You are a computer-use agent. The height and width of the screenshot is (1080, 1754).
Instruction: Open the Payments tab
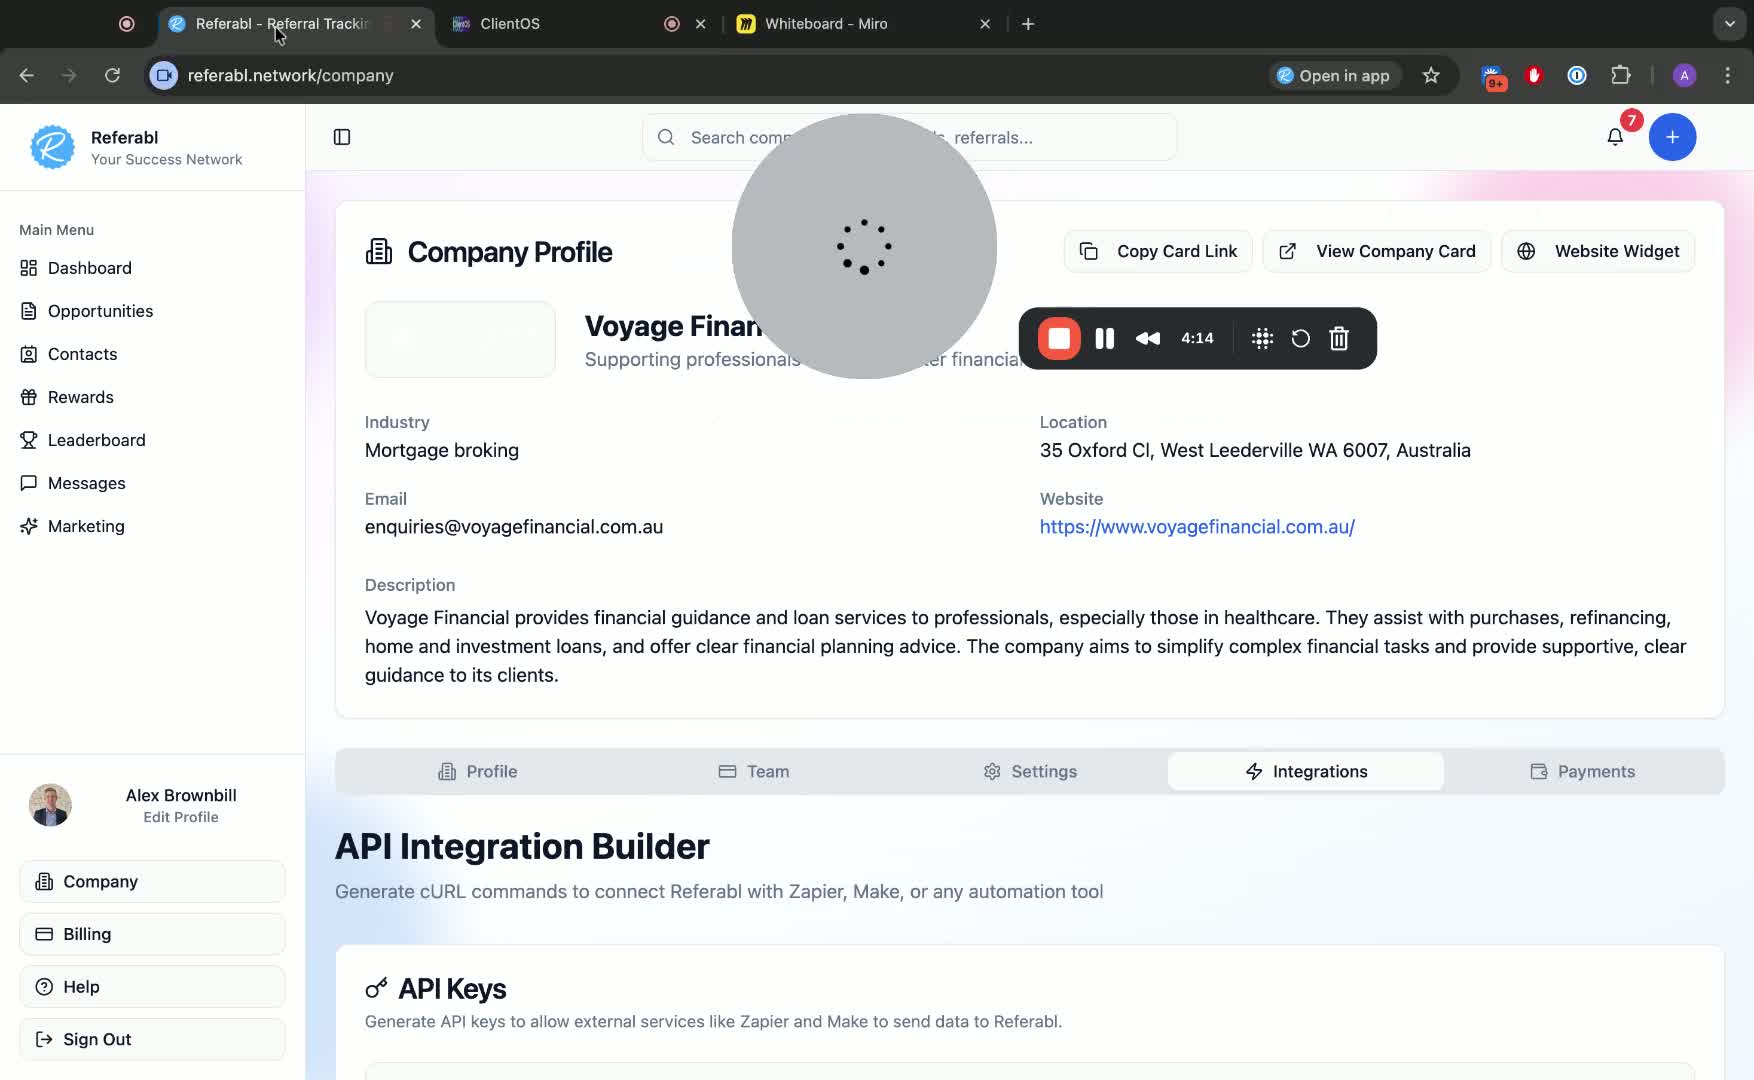pos(1582,771)
